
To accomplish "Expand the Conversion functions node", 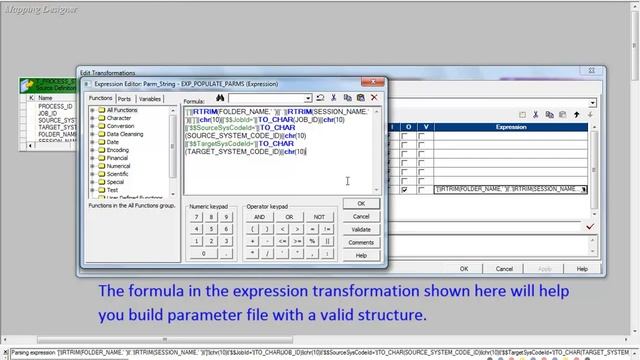I will point(92,126).
